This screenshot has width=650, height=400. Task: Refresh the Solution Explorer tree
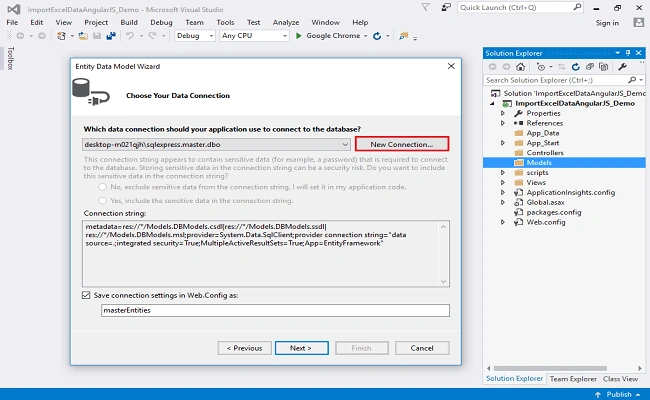click(x=575, y=67)
